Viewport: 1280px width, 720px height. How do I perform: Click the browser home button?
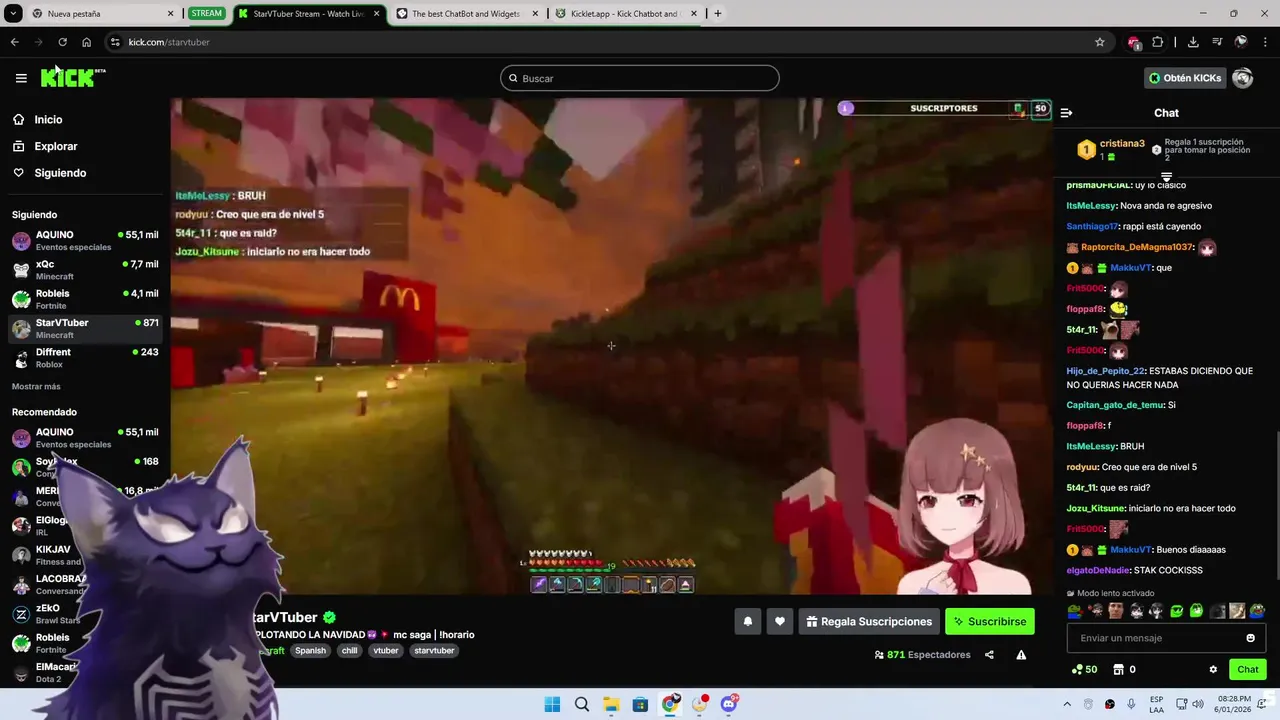(x=86, y=42)
